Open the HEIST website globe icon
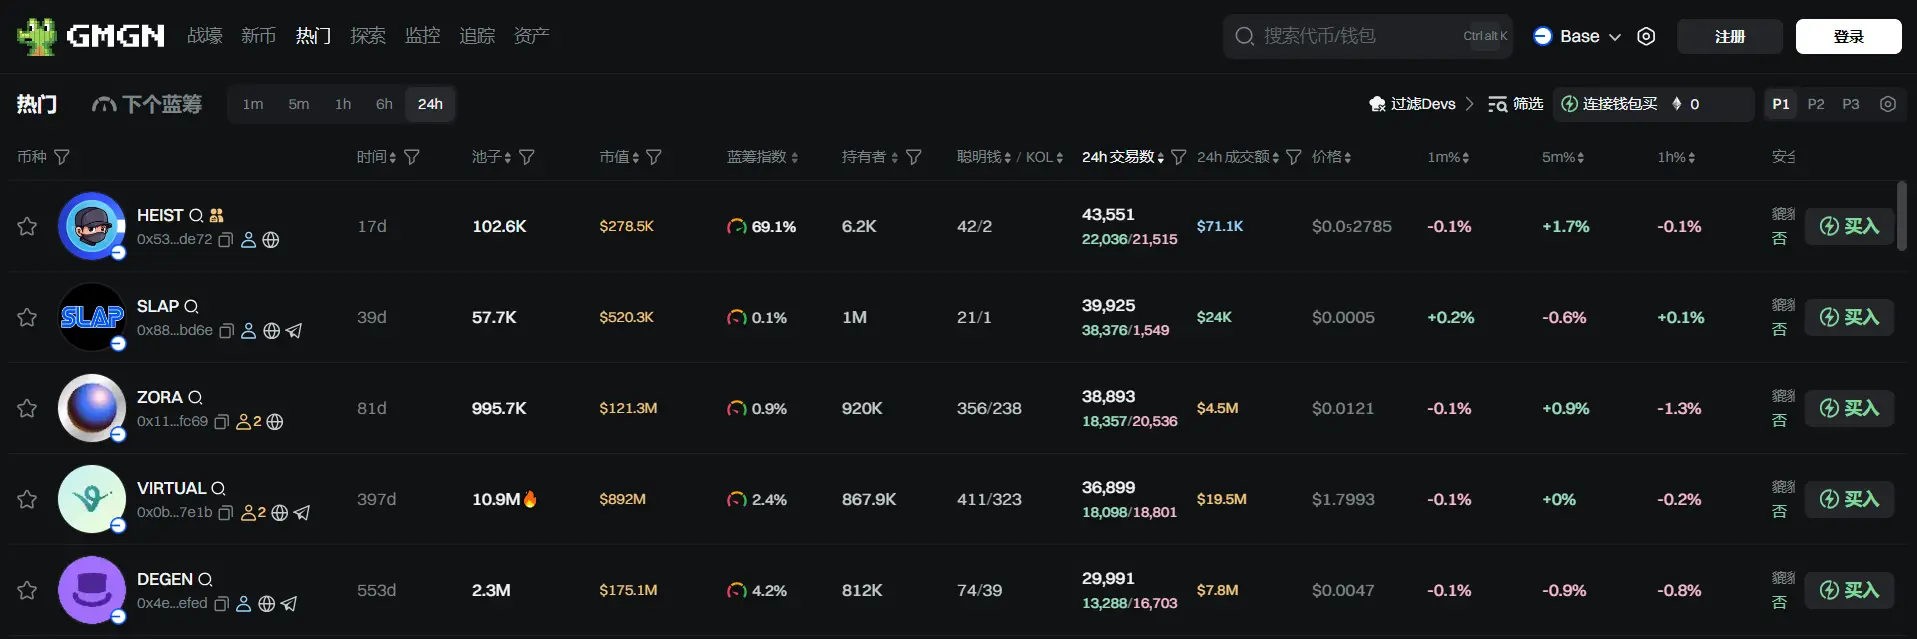The height and width of the screenshot is (639, 1917). (x=271, y=240)
